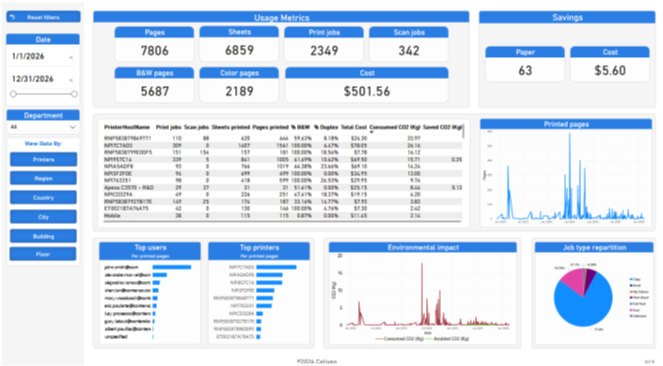Screen dimensions: 663x366
Task: Click the sort arrow under Consumed CO2
Action: [372, 132]
